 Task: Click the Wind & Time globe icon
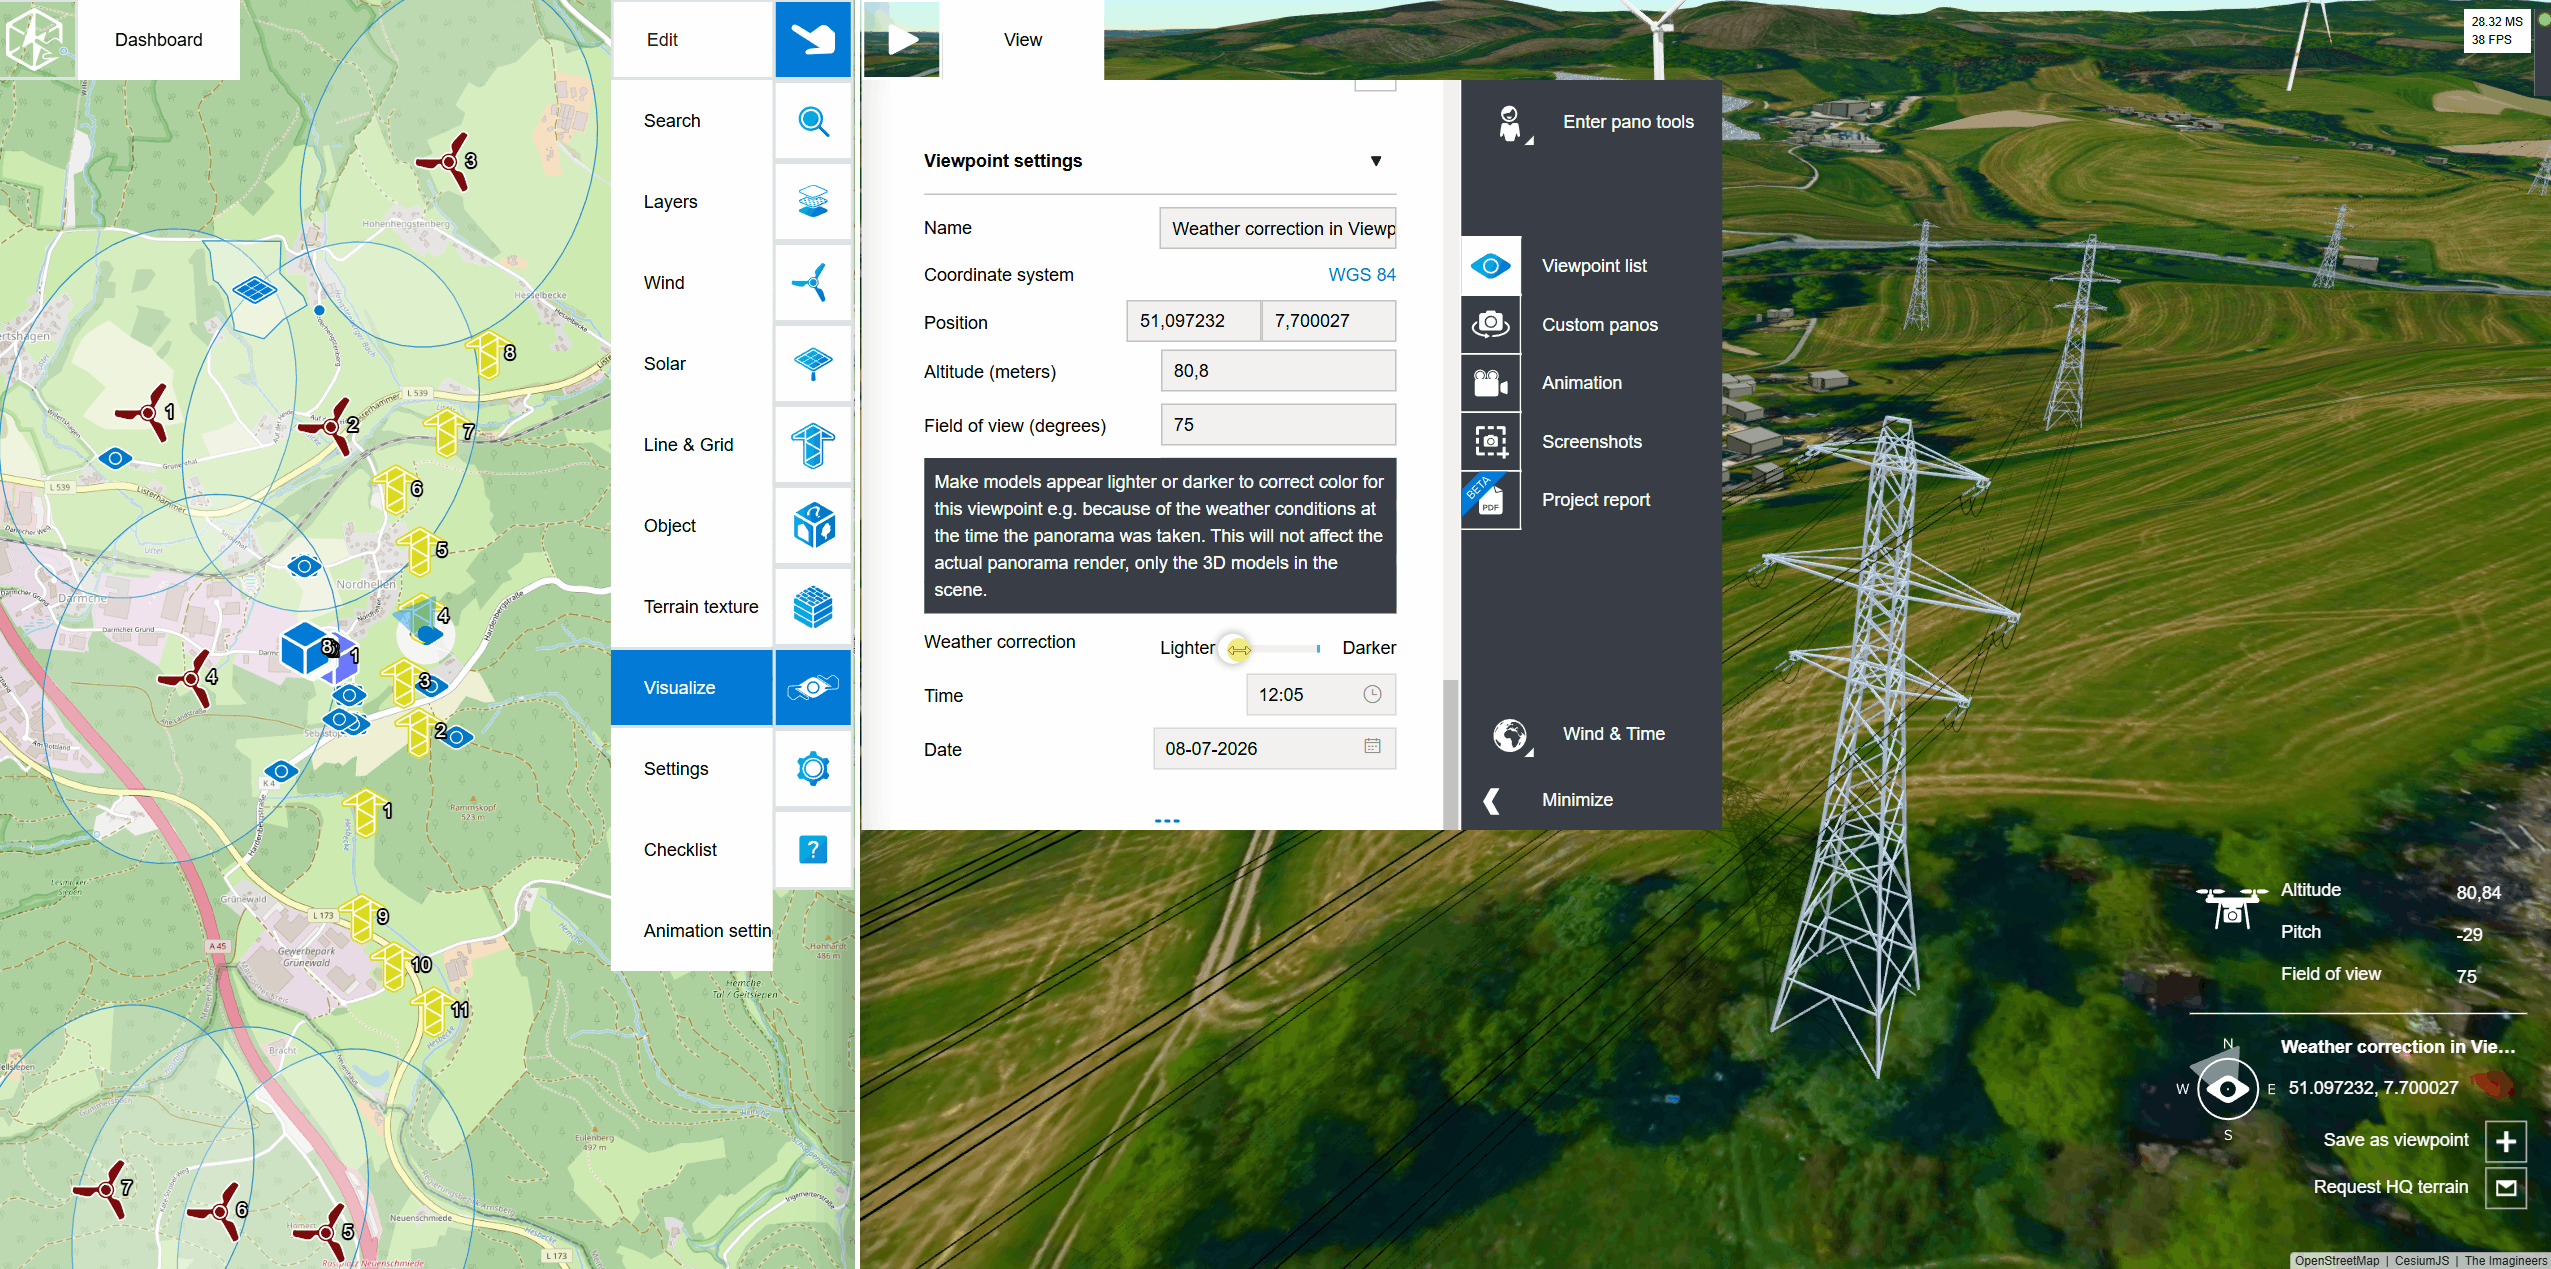pyautogui.click(x=1511, y=735)
